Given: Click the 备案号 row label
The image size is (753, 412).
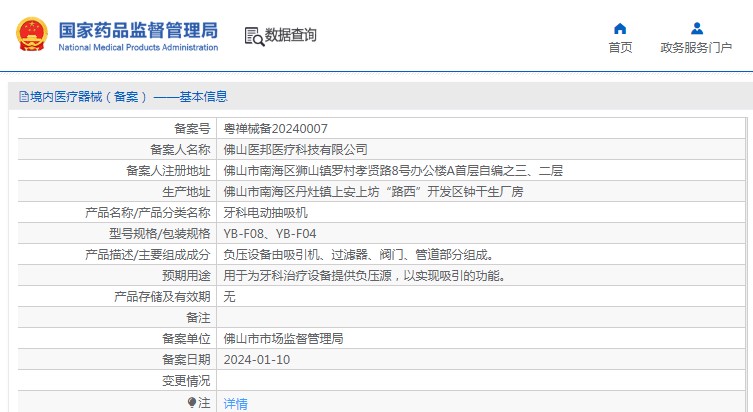Looking at the screenshot, I should (x=192, y=129).
